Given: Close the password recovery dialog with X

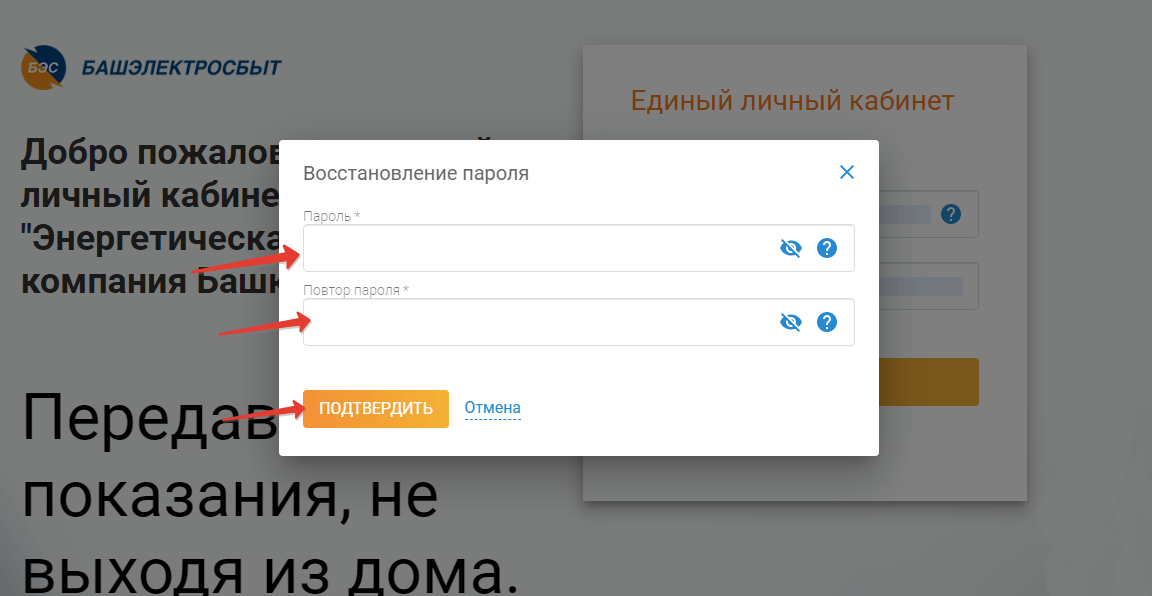Looking at the screenshot, I should pyautogui.click(x=846, y=172).
